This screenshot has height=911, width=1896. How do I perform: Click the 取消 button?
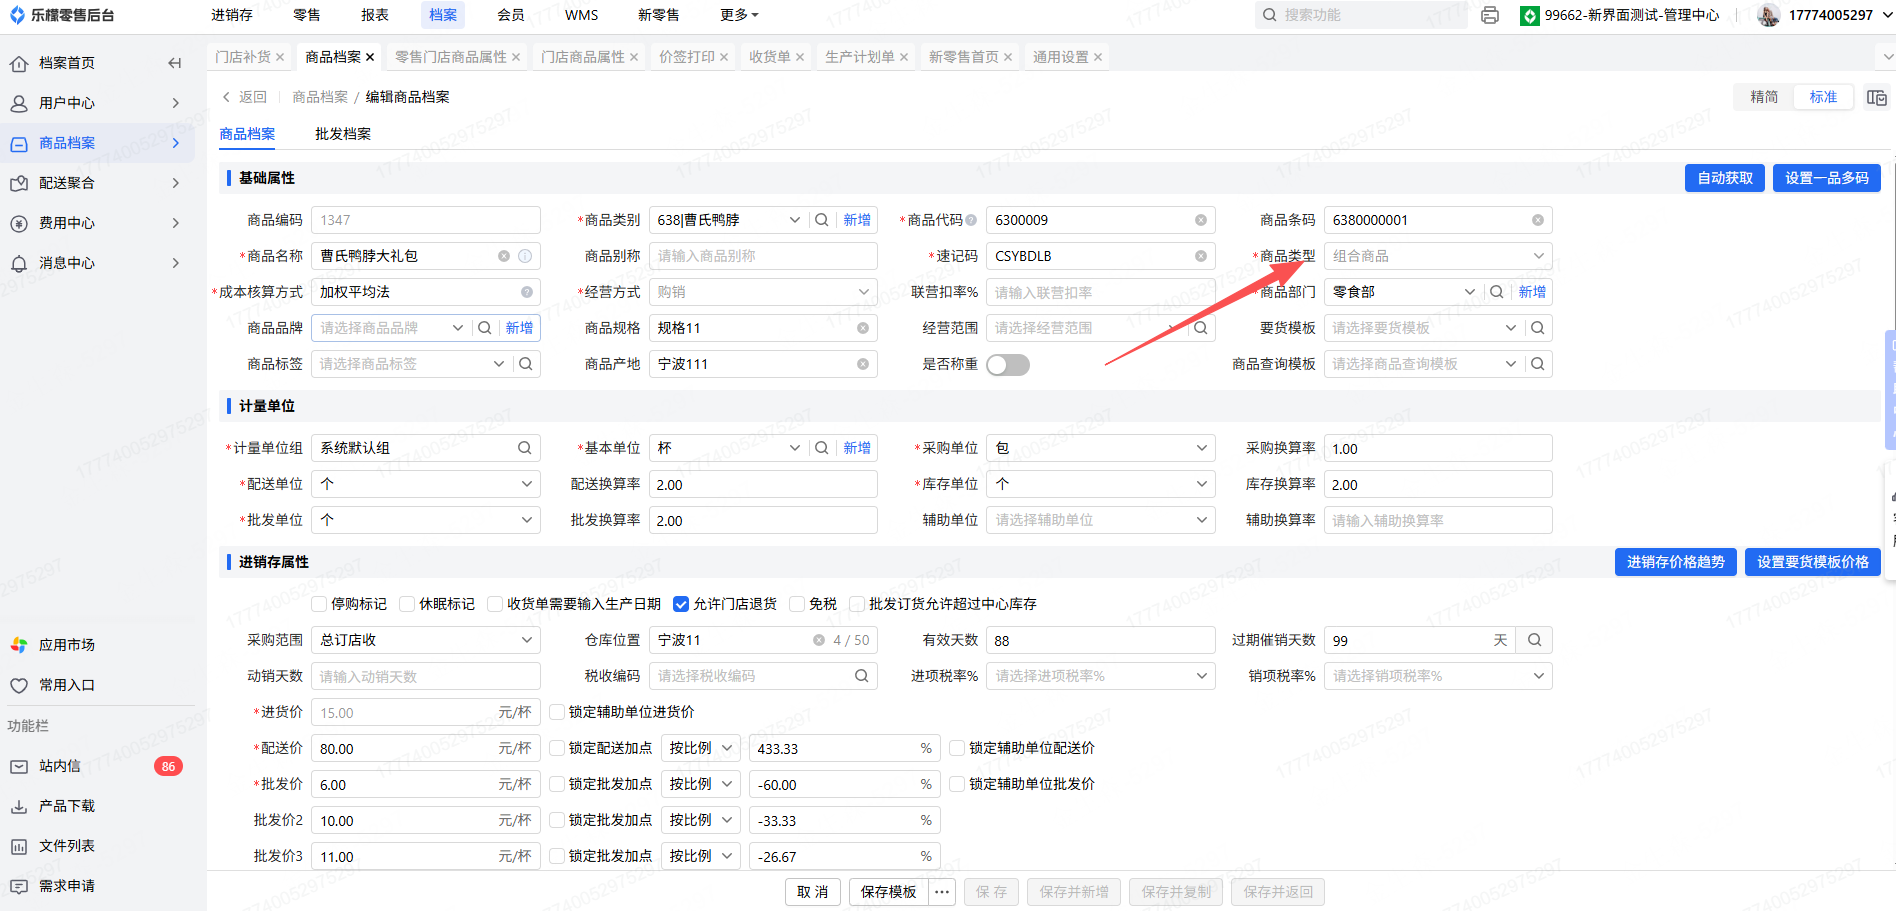pyautogui.click(x=813, y=892)
